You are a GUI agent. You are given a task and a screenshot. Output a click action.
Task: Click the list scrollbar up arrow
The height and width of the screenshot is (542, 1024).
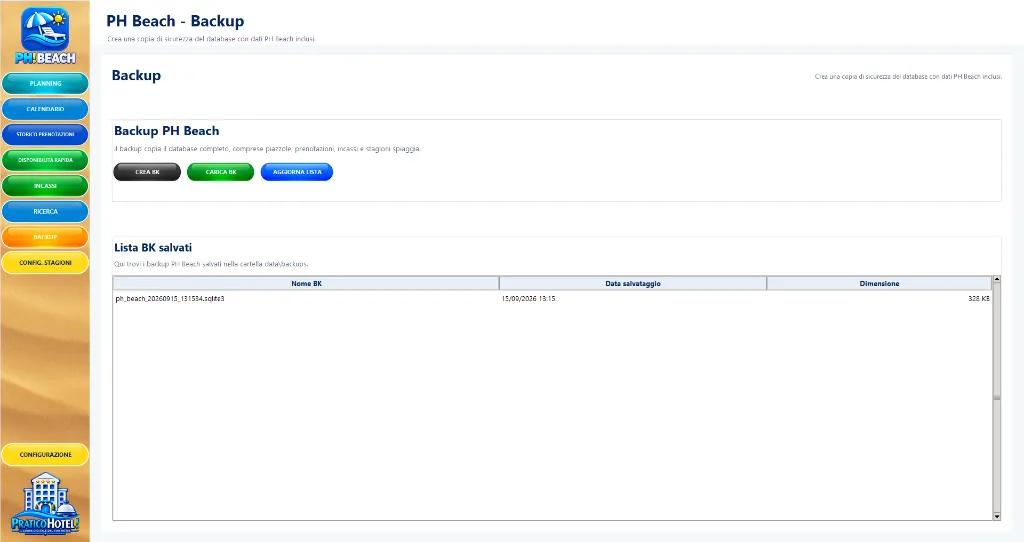coord(997,280)
